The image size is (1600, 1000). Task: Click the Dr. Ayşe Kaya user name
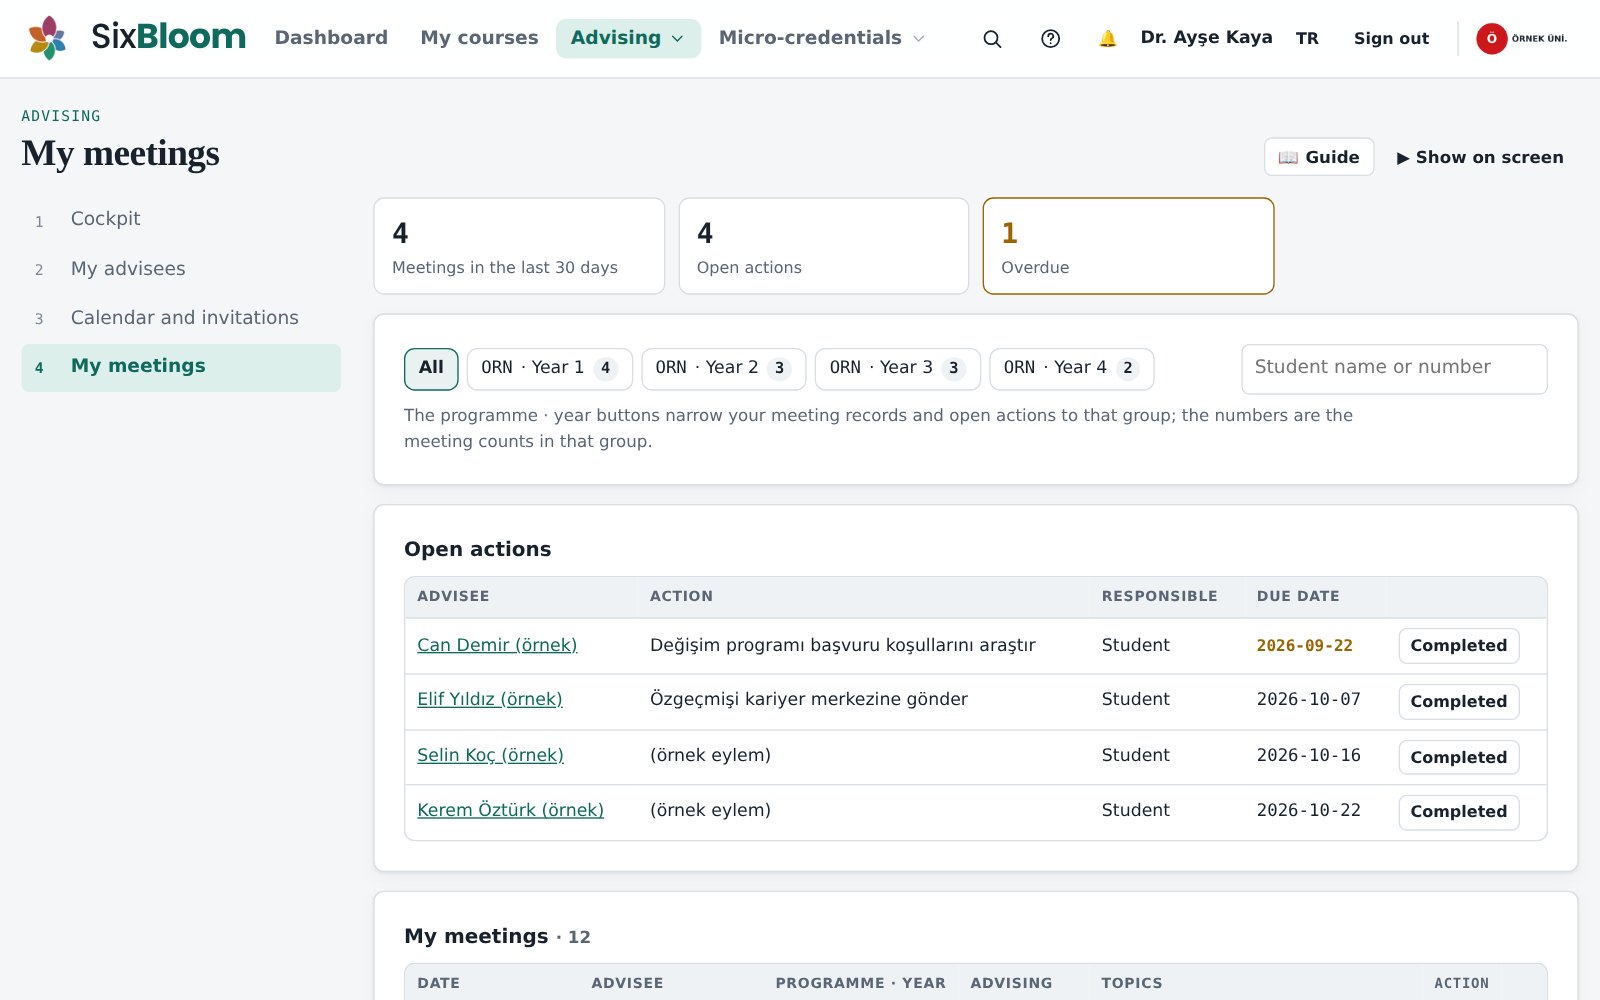click(1206, 38)
